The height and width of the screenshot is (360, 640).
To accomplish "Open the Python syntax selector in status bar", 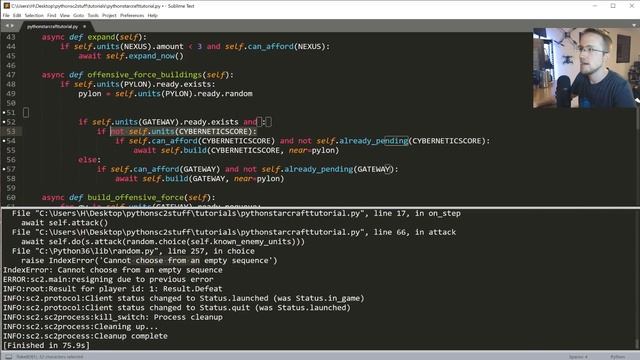I will 617,357.
